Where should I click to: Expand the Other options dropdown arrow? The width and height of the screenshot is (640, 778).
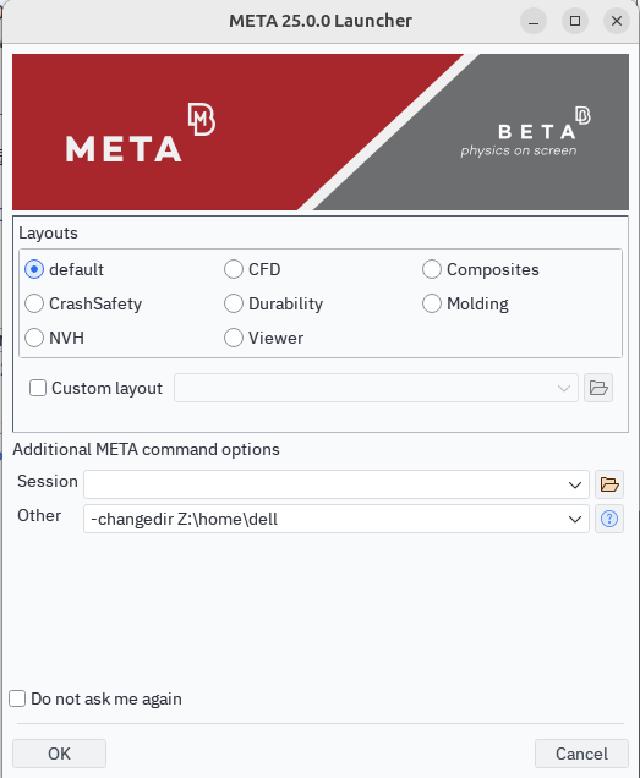[x=575, y=519]
